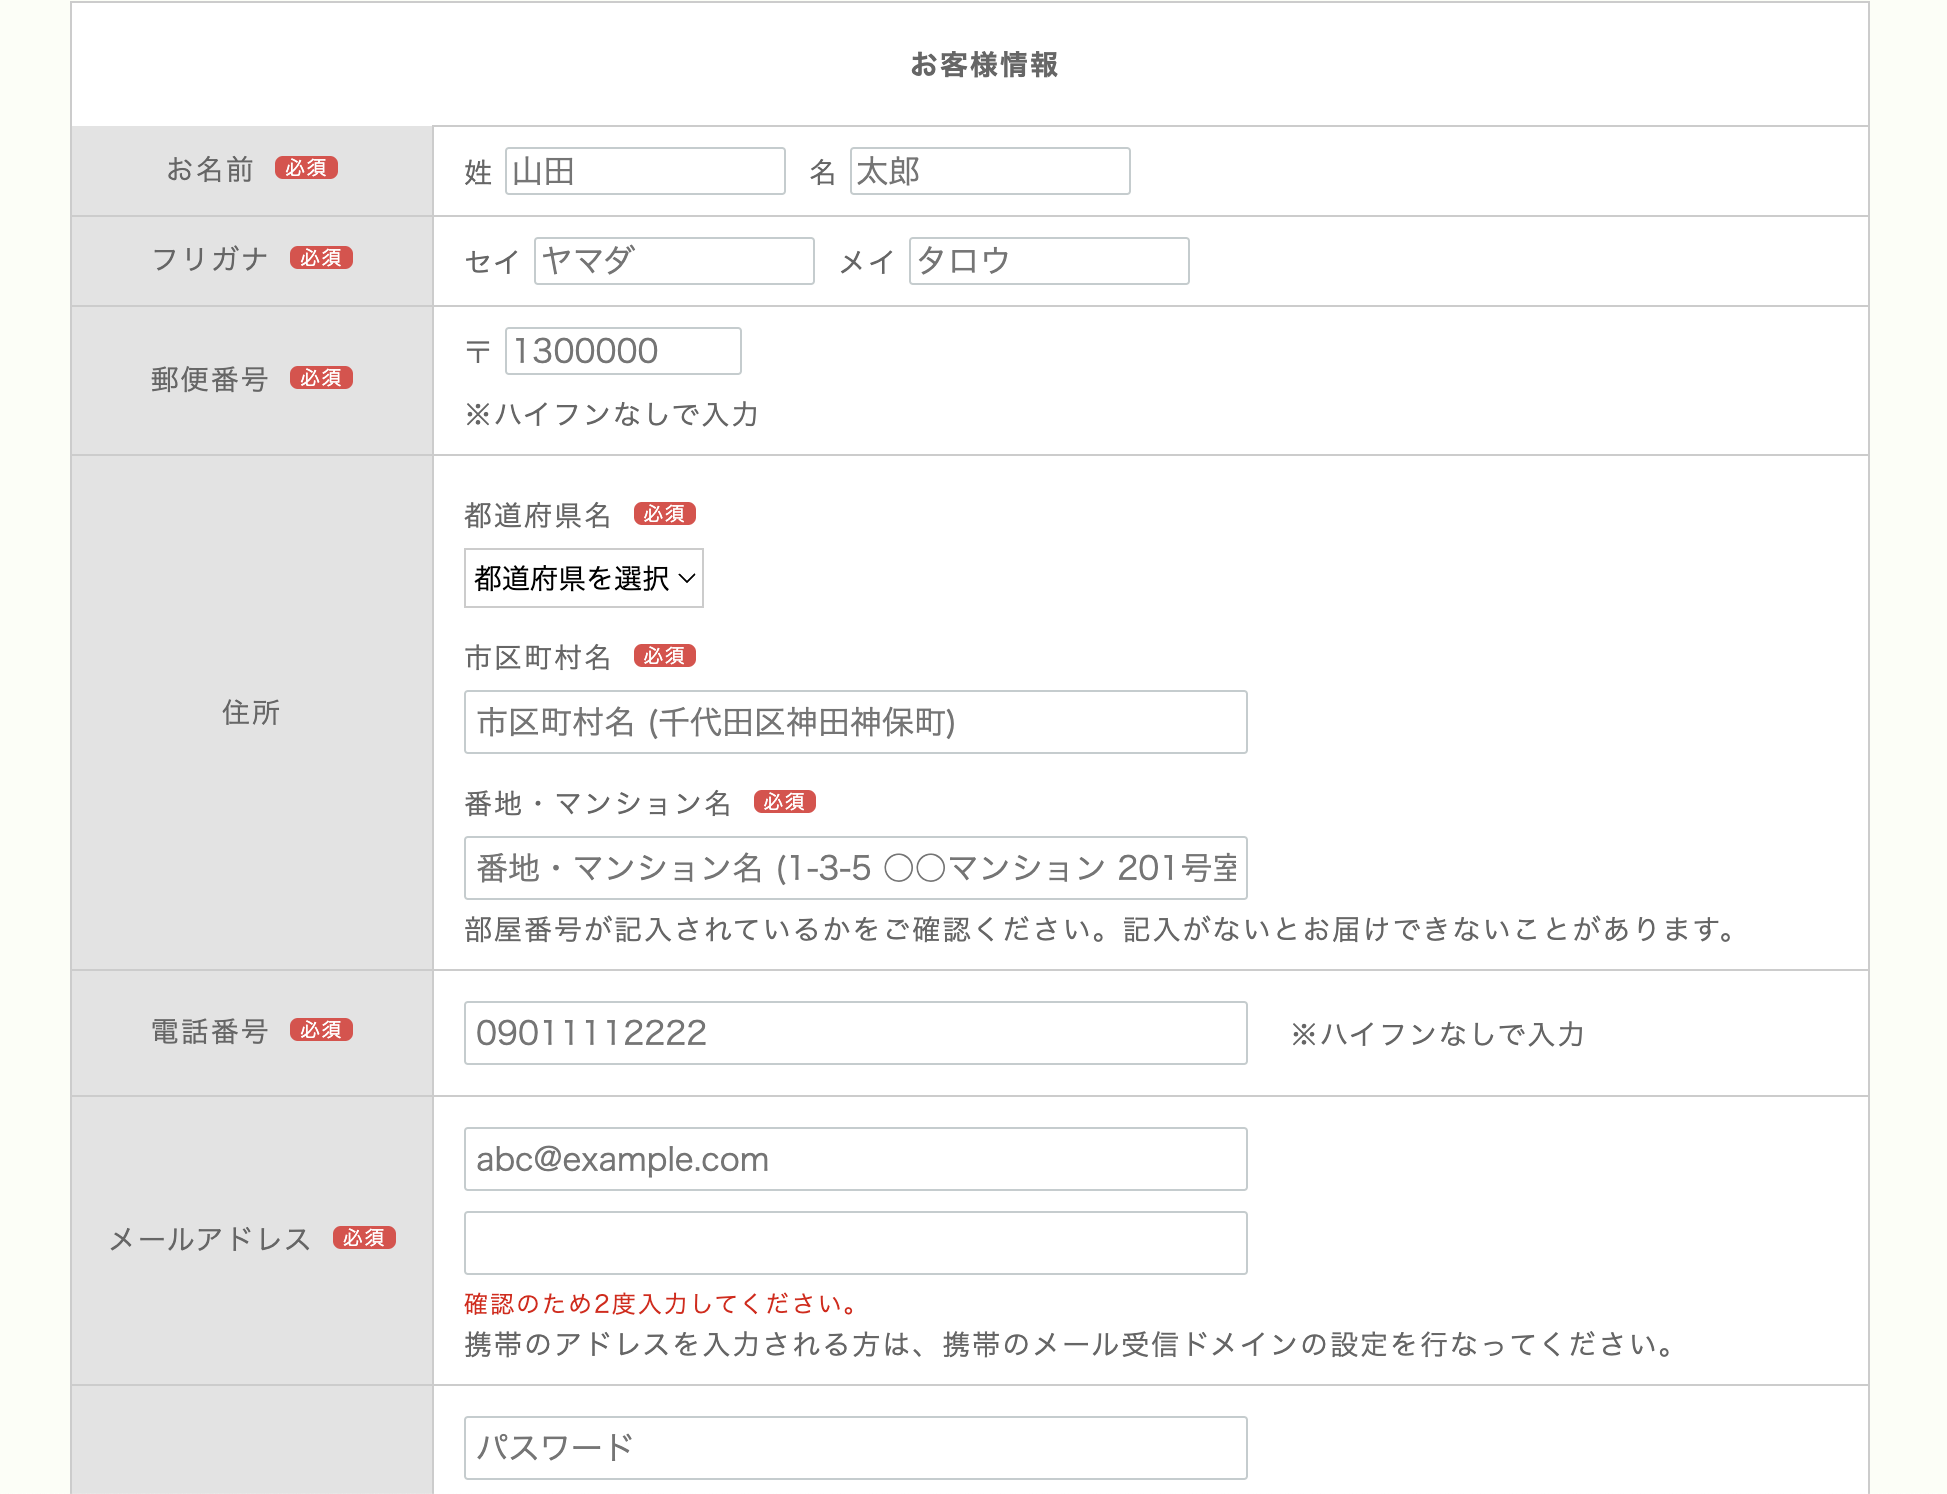Click the 市区町村名 sub-label above the field
Image resolution: width=1947 pixels, height=1494 pixels.
click(538, 657)
